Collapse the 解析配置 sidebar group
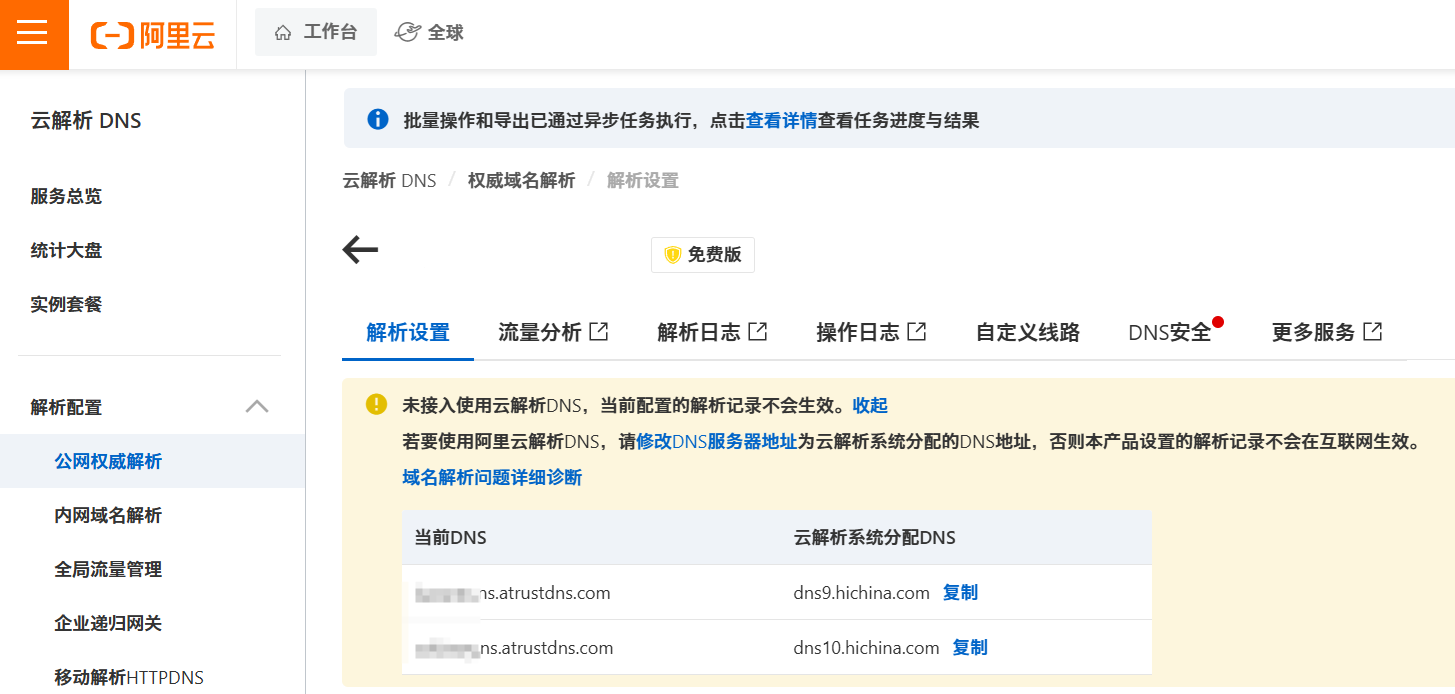The width and height of the screenshot is (1455, 694). [150, 407]
